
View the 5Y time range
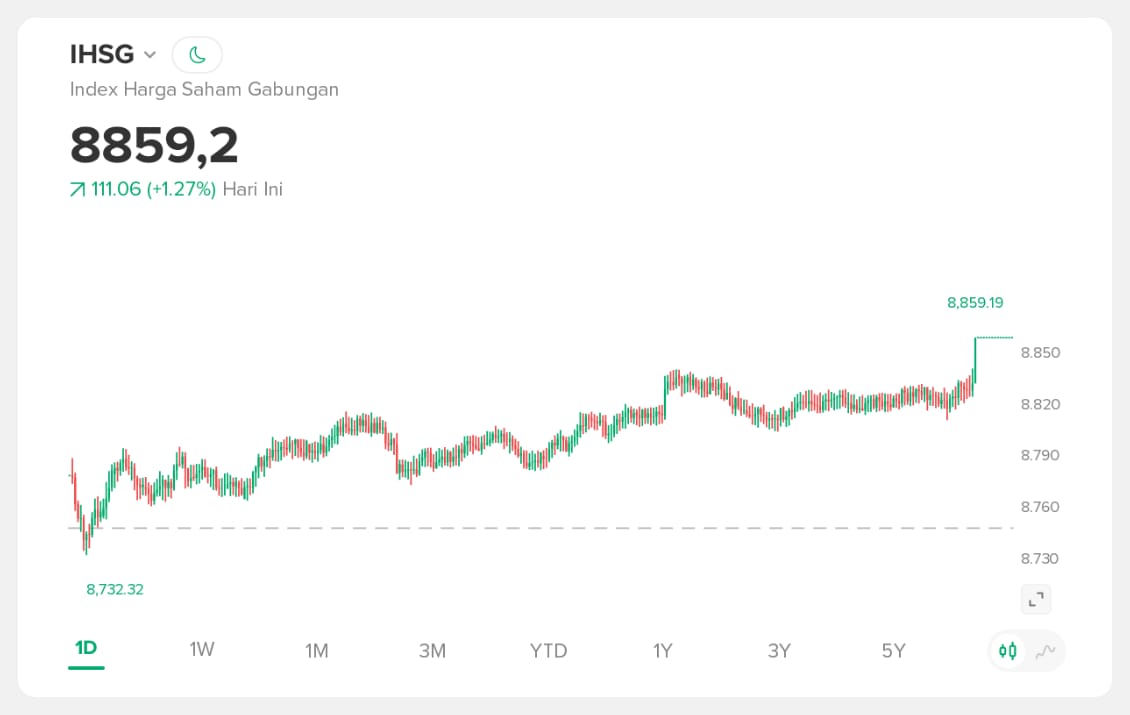(x=893, y=650)
